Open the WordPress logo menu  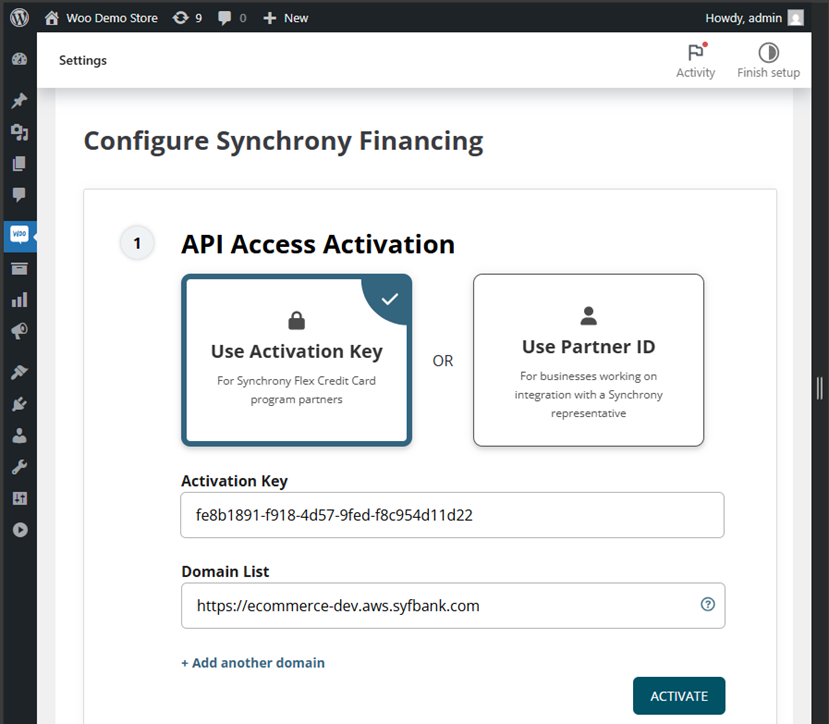20,17
